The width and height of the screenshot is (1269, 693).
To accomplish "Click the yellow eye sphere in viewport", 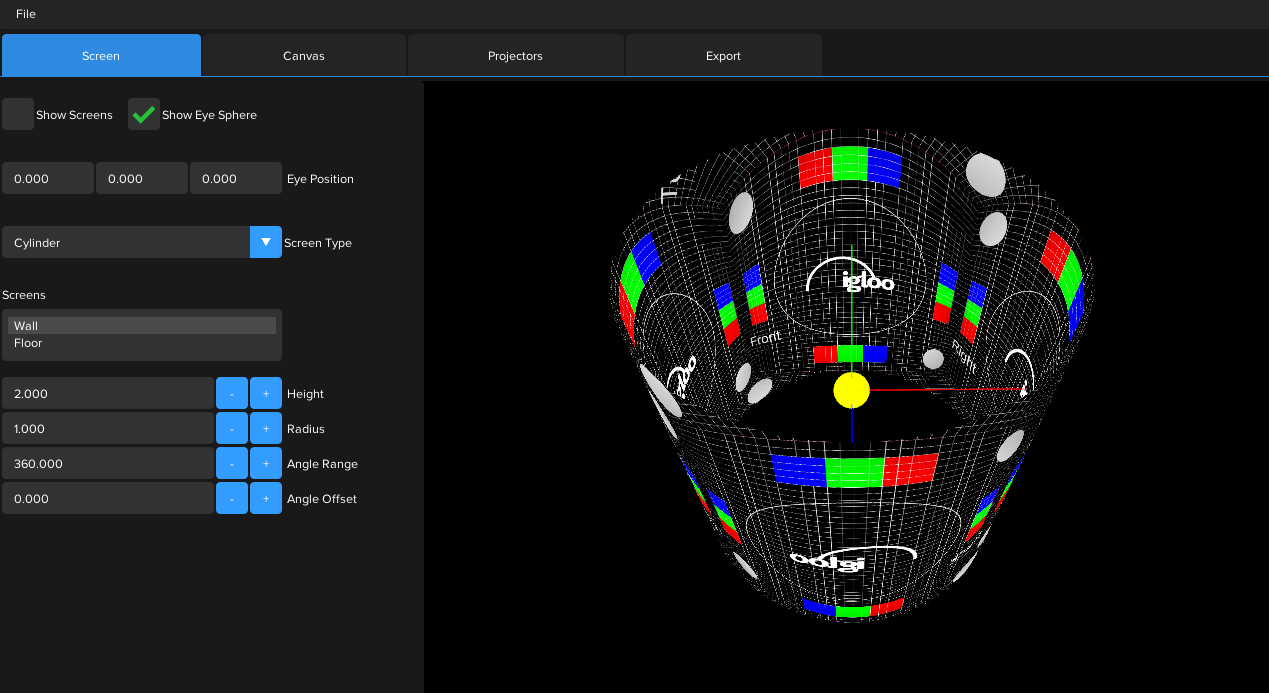I will [851, 390].
